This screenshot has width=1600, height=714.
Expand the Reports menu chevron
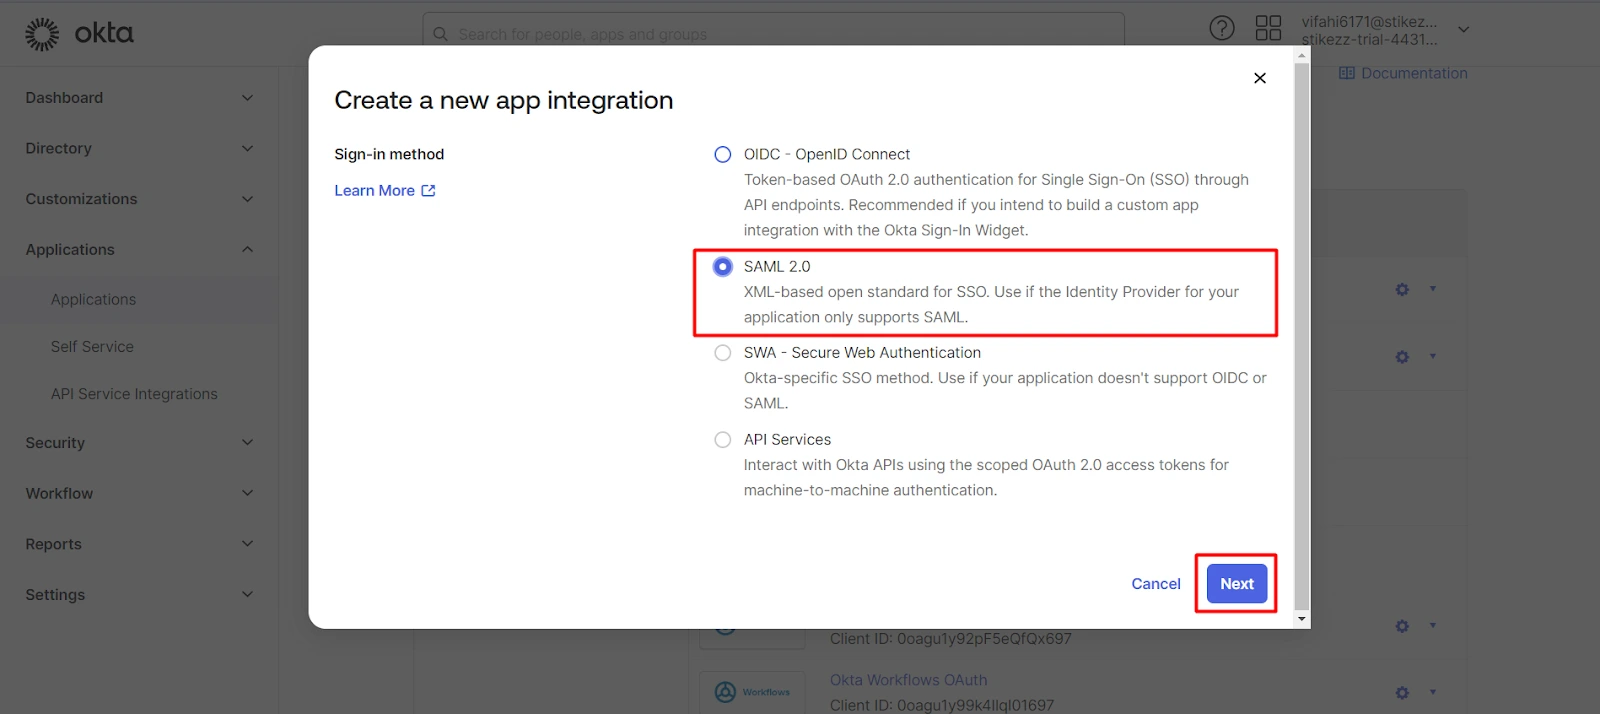click(x=247, y=544)
